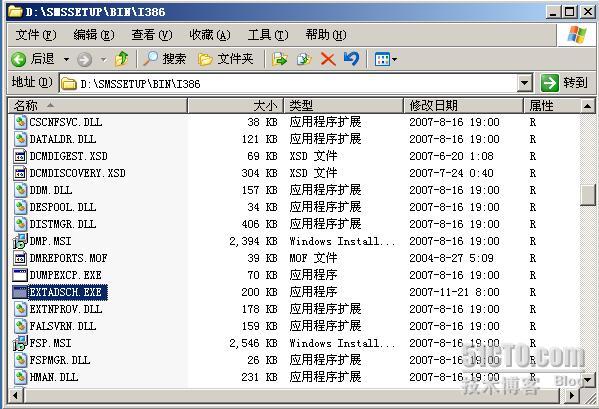Click the 2,394 KB size of DMP.MSI
The width and height of the screenshot is (599, 409).
coord(253,241)
